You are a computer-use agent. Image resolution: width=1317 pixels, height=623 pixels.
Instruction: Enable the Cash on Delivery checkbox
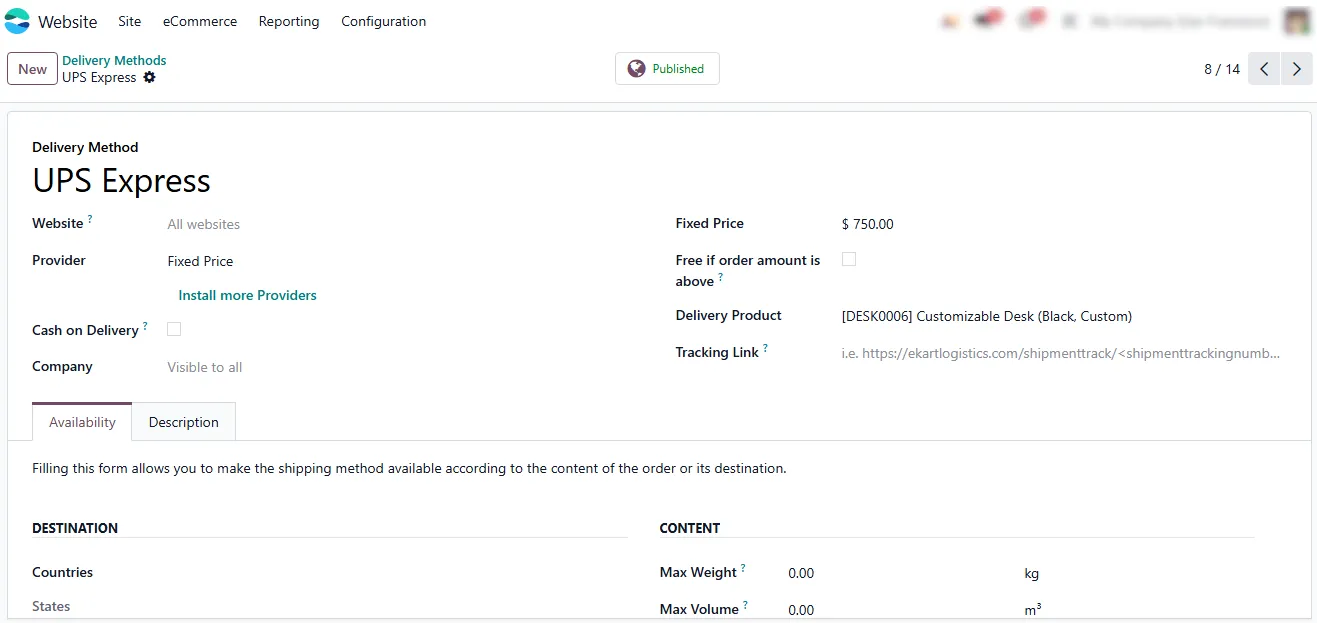[174, 329]
